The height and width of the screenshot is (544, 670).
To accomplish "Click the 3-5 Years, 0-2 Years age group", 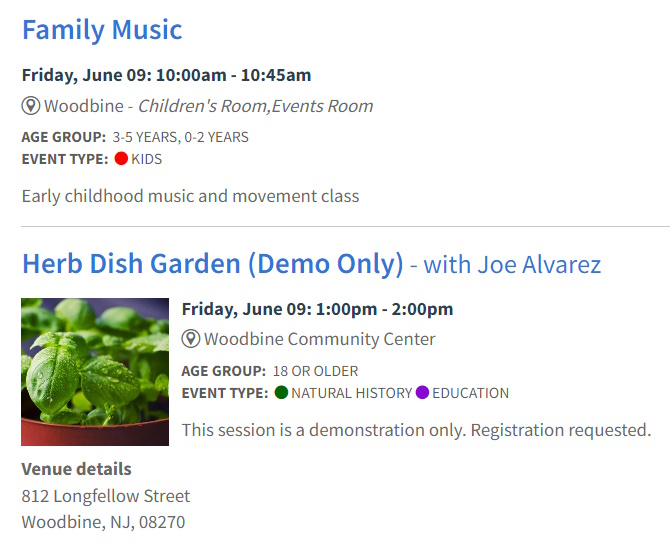I will click(x=180, y=137).
